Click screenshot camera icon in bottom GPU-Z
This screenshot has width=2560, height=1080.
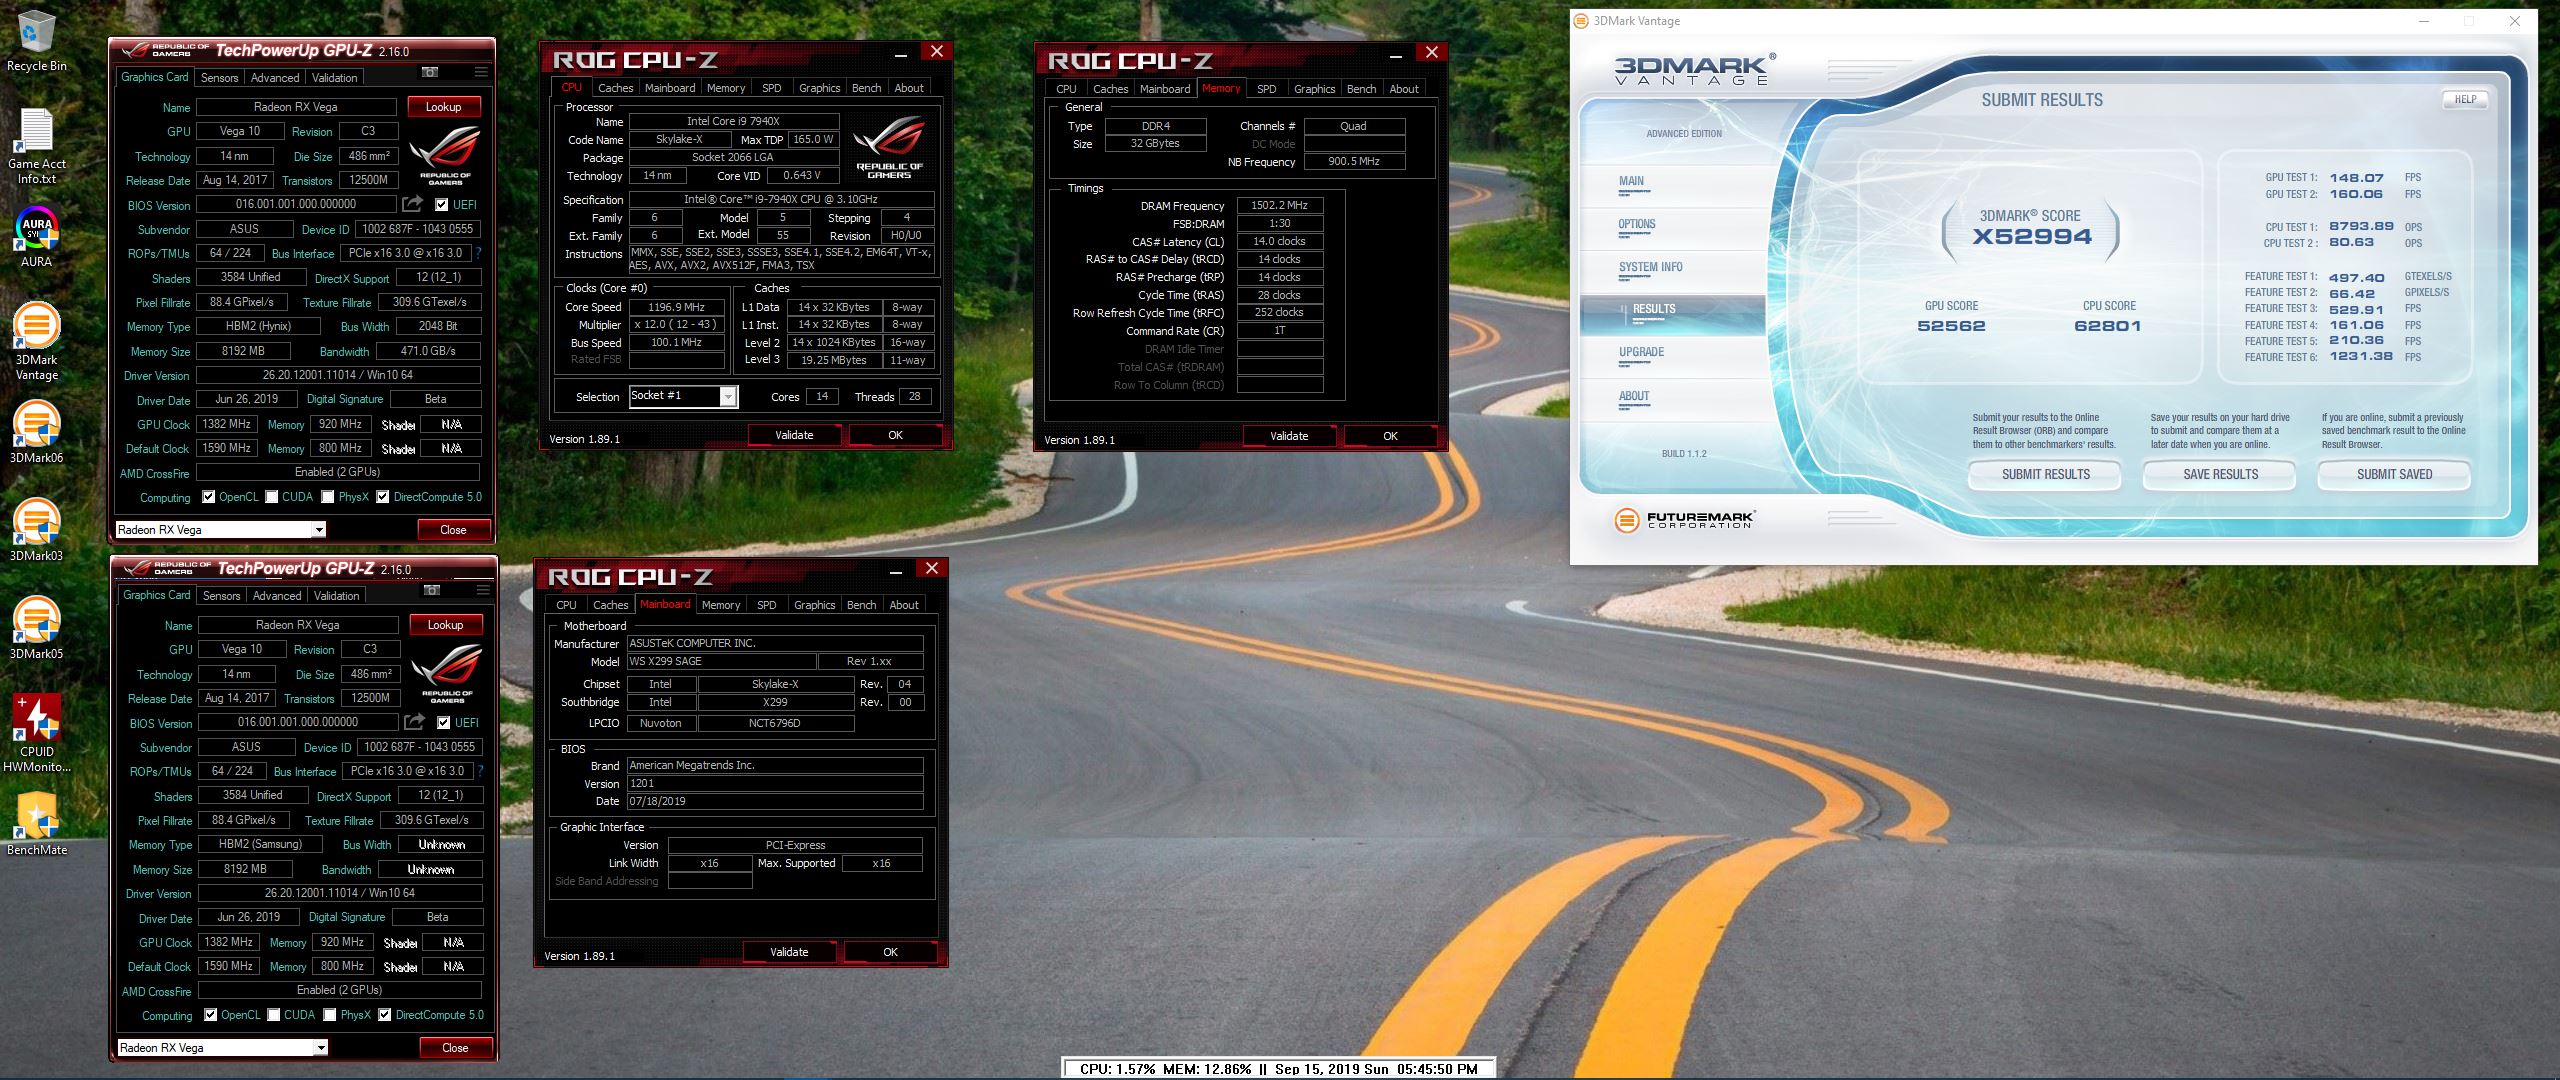[x=432, y=590]
